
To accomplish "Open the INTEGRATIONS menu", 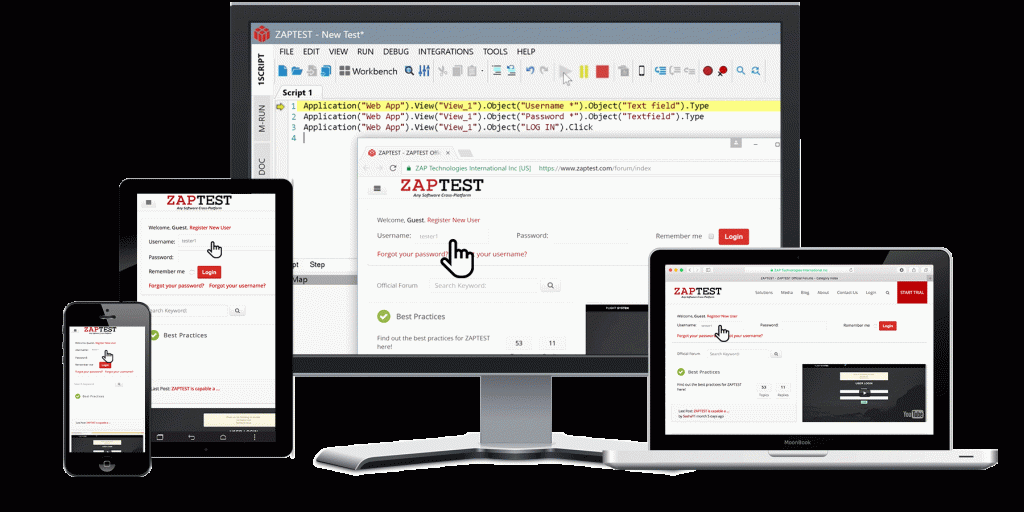I will point(445,52).
